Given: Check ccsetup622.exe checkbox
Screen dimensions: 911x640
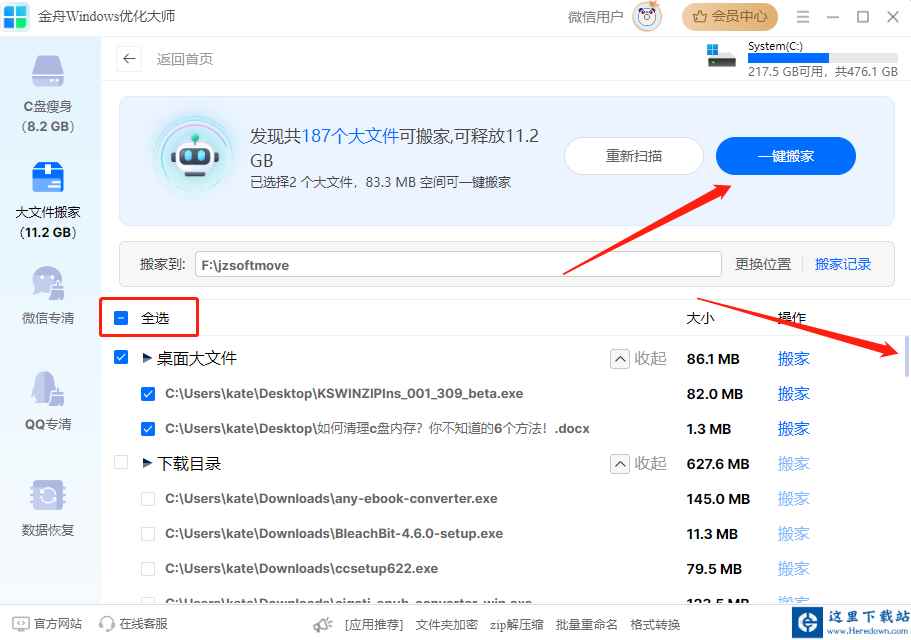Looking at the screenshot, I should [148, 569].
